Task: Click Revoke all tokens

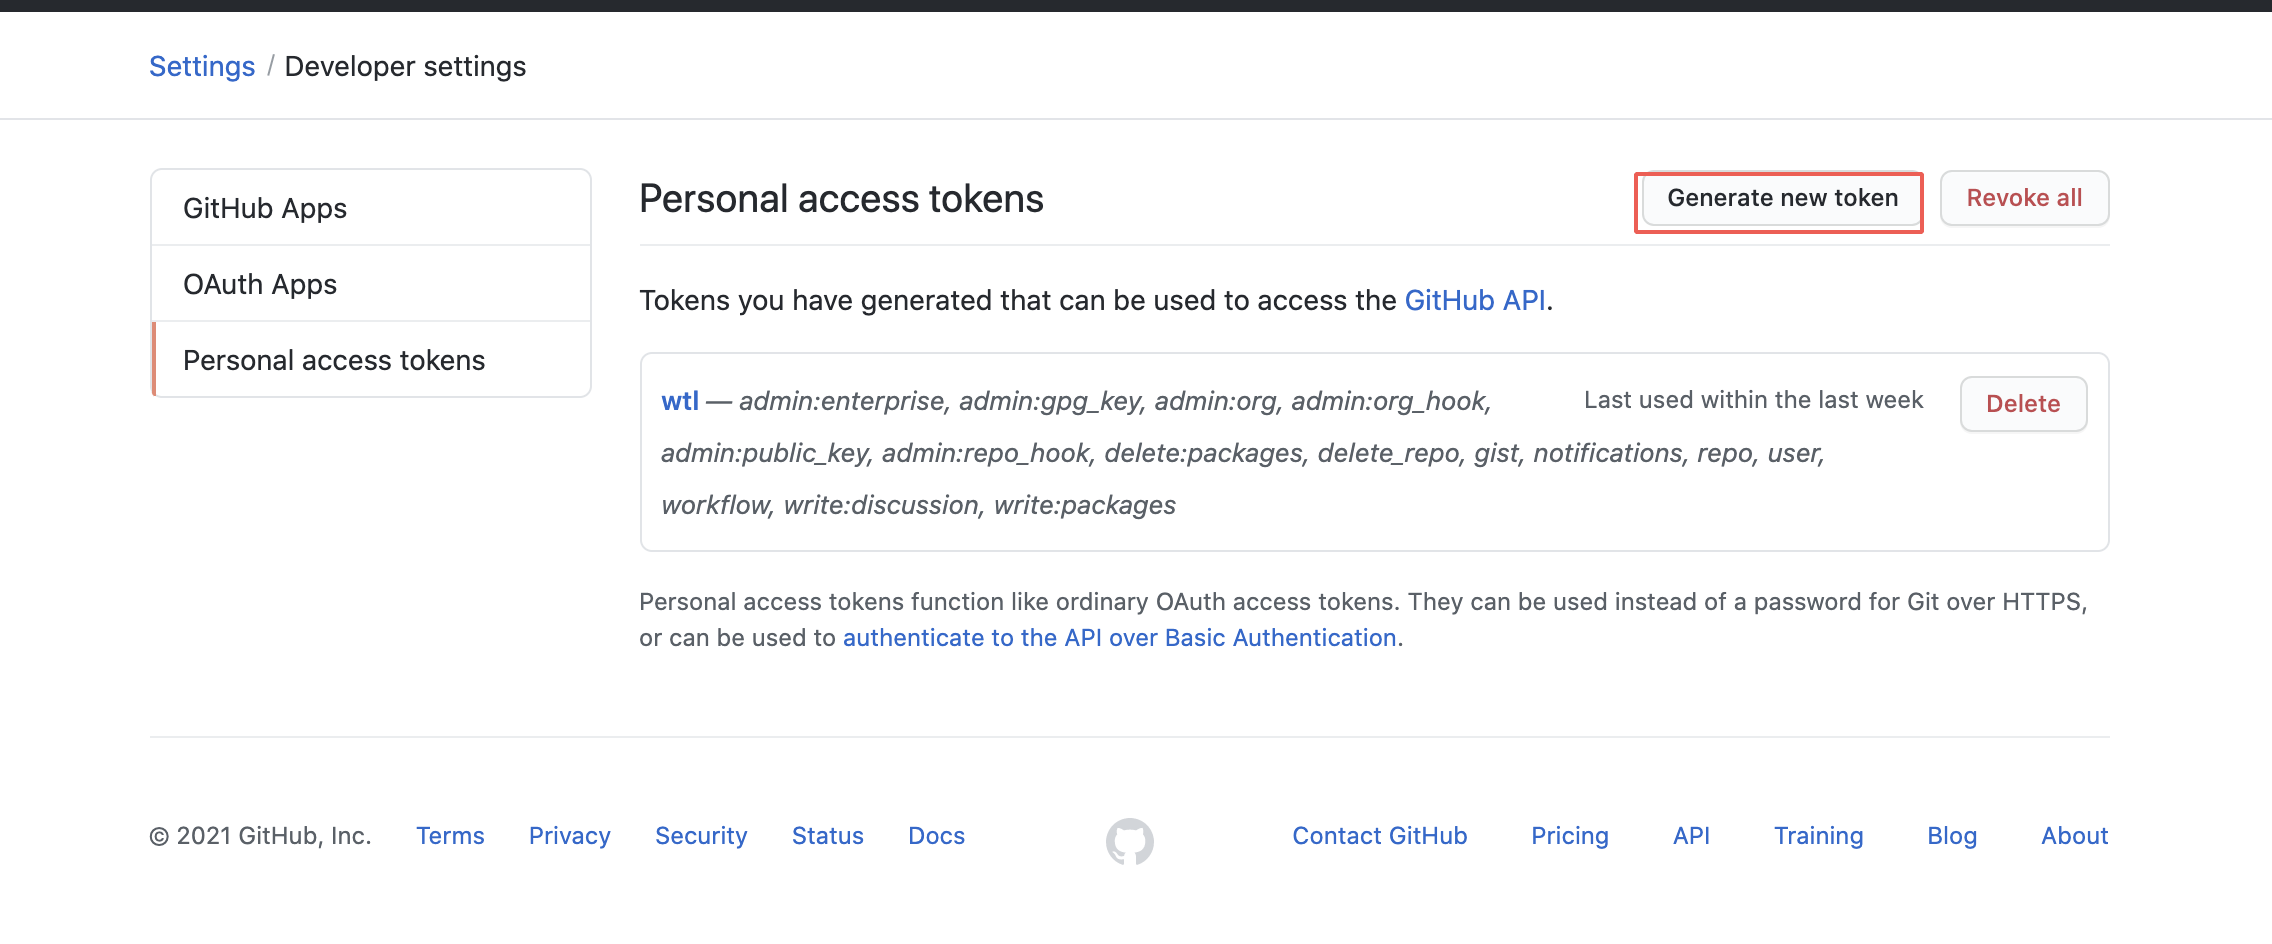Action: (2024, 198)
